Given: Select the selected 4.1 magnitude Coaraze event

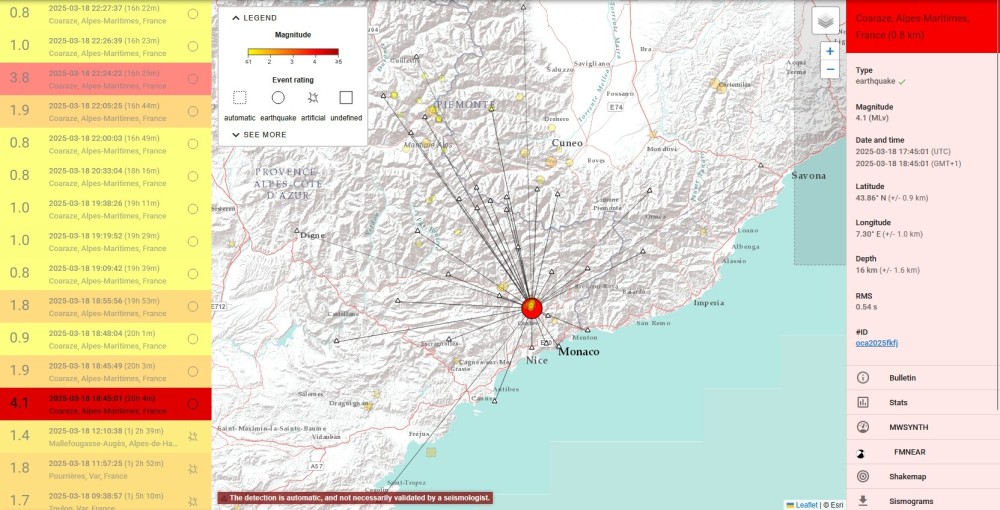Looking at the screenshot, I should 105,403.
